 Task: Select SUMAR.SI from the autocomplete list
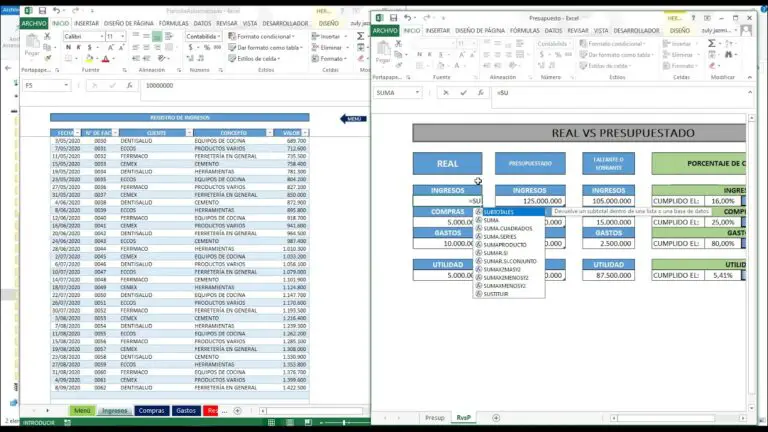tap(497, 253)
